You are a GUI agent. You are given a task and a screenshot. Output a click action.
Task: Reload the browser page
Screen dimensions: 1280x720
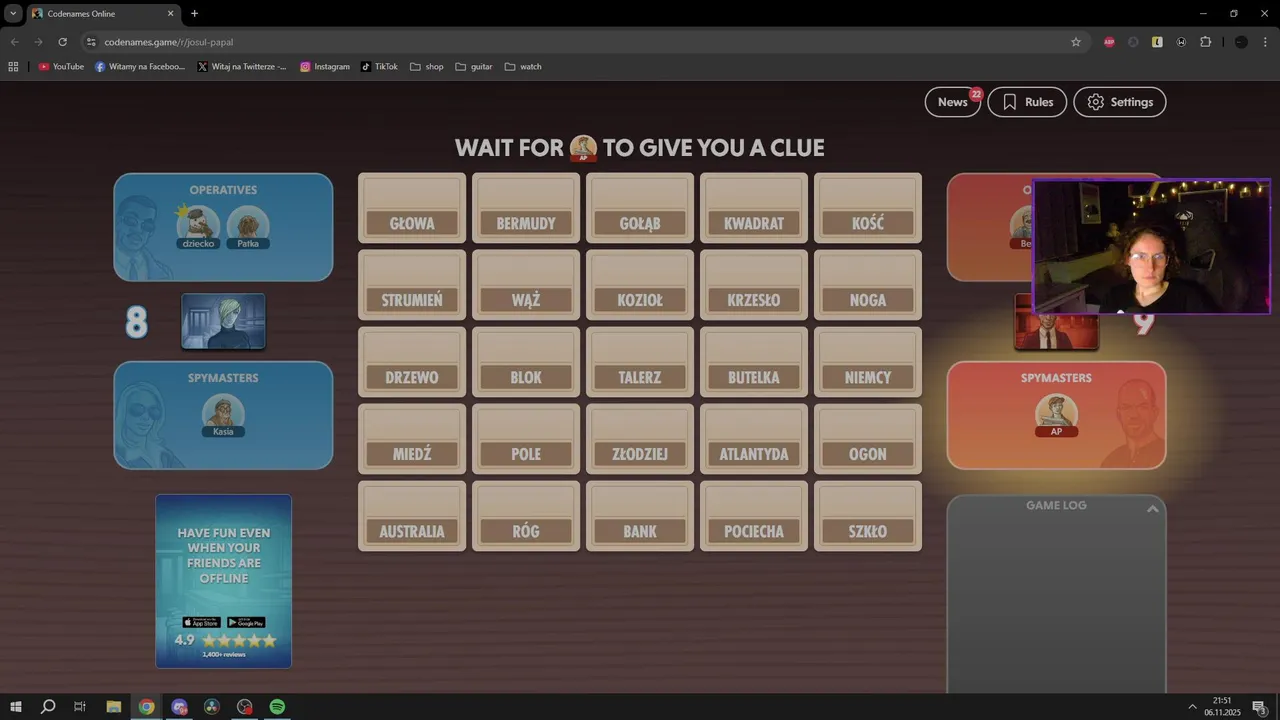tap(62, 42)
